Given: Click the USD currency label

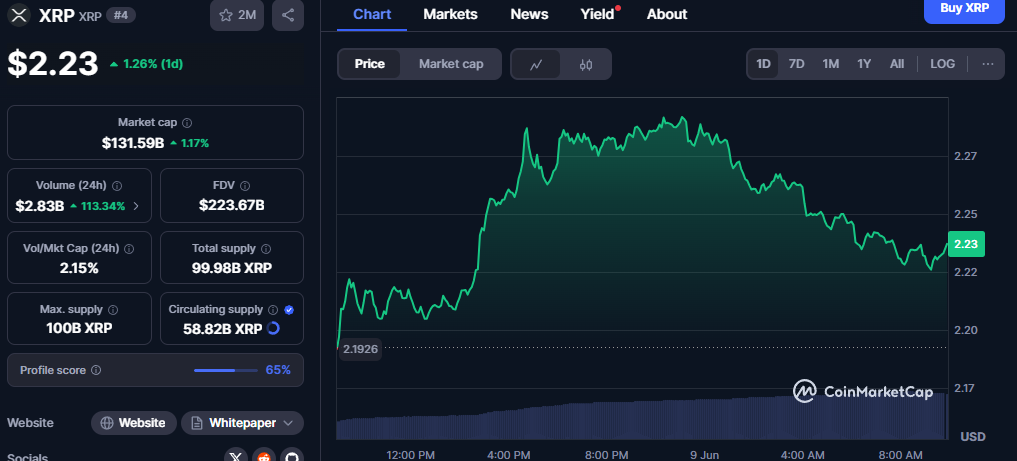Looking at the screenshot, I should [972, 437].
